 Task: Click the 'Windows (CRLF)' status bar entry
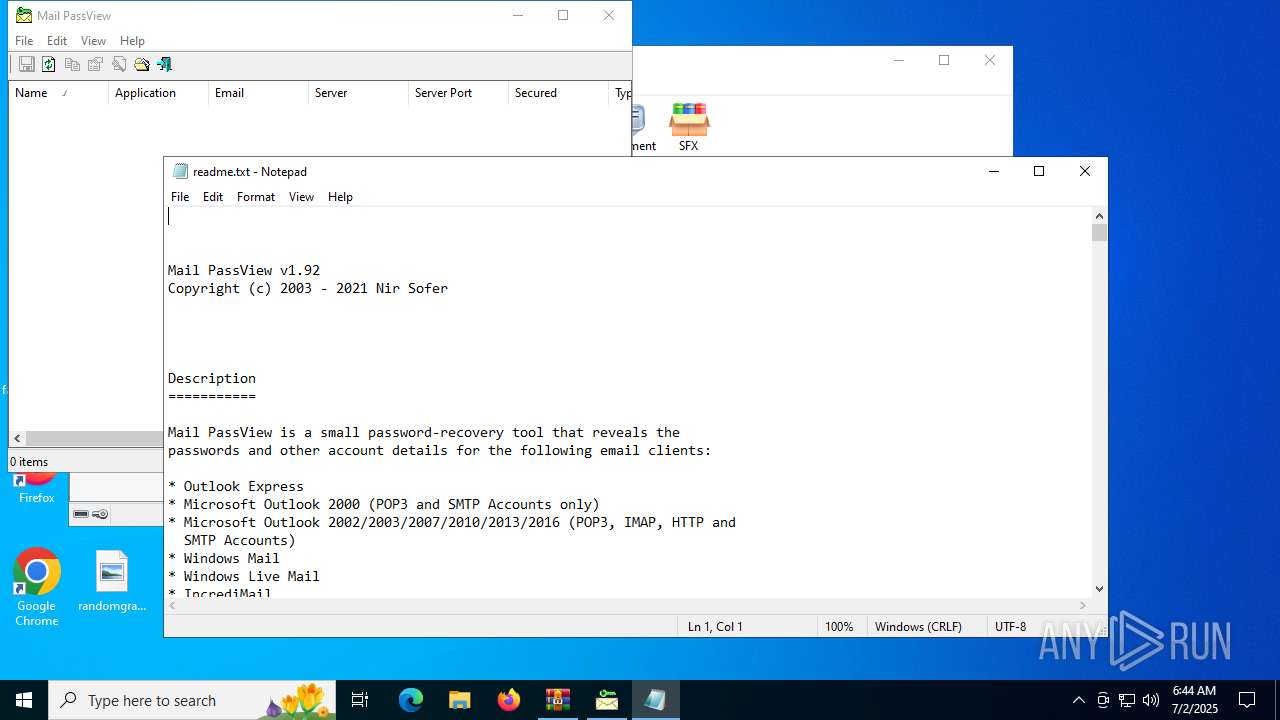tap(918, 626)
